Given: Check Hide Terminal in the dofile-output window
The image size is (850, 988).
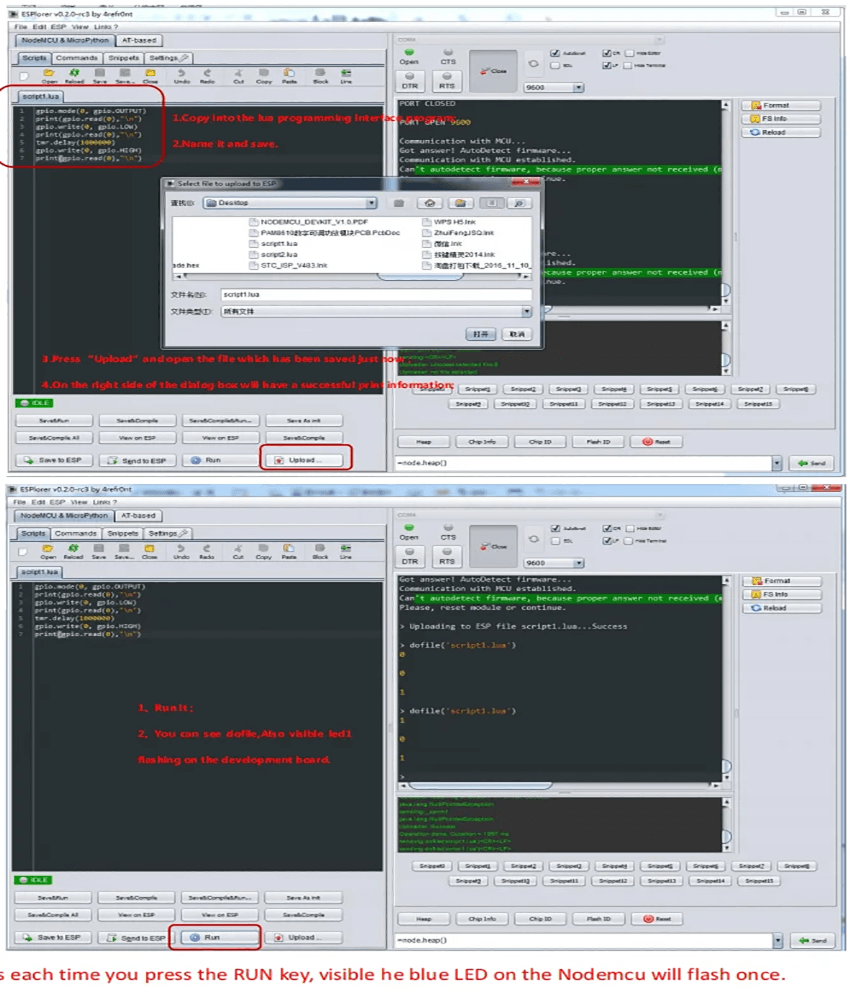Looking at the screenshot, I should 629,541.
